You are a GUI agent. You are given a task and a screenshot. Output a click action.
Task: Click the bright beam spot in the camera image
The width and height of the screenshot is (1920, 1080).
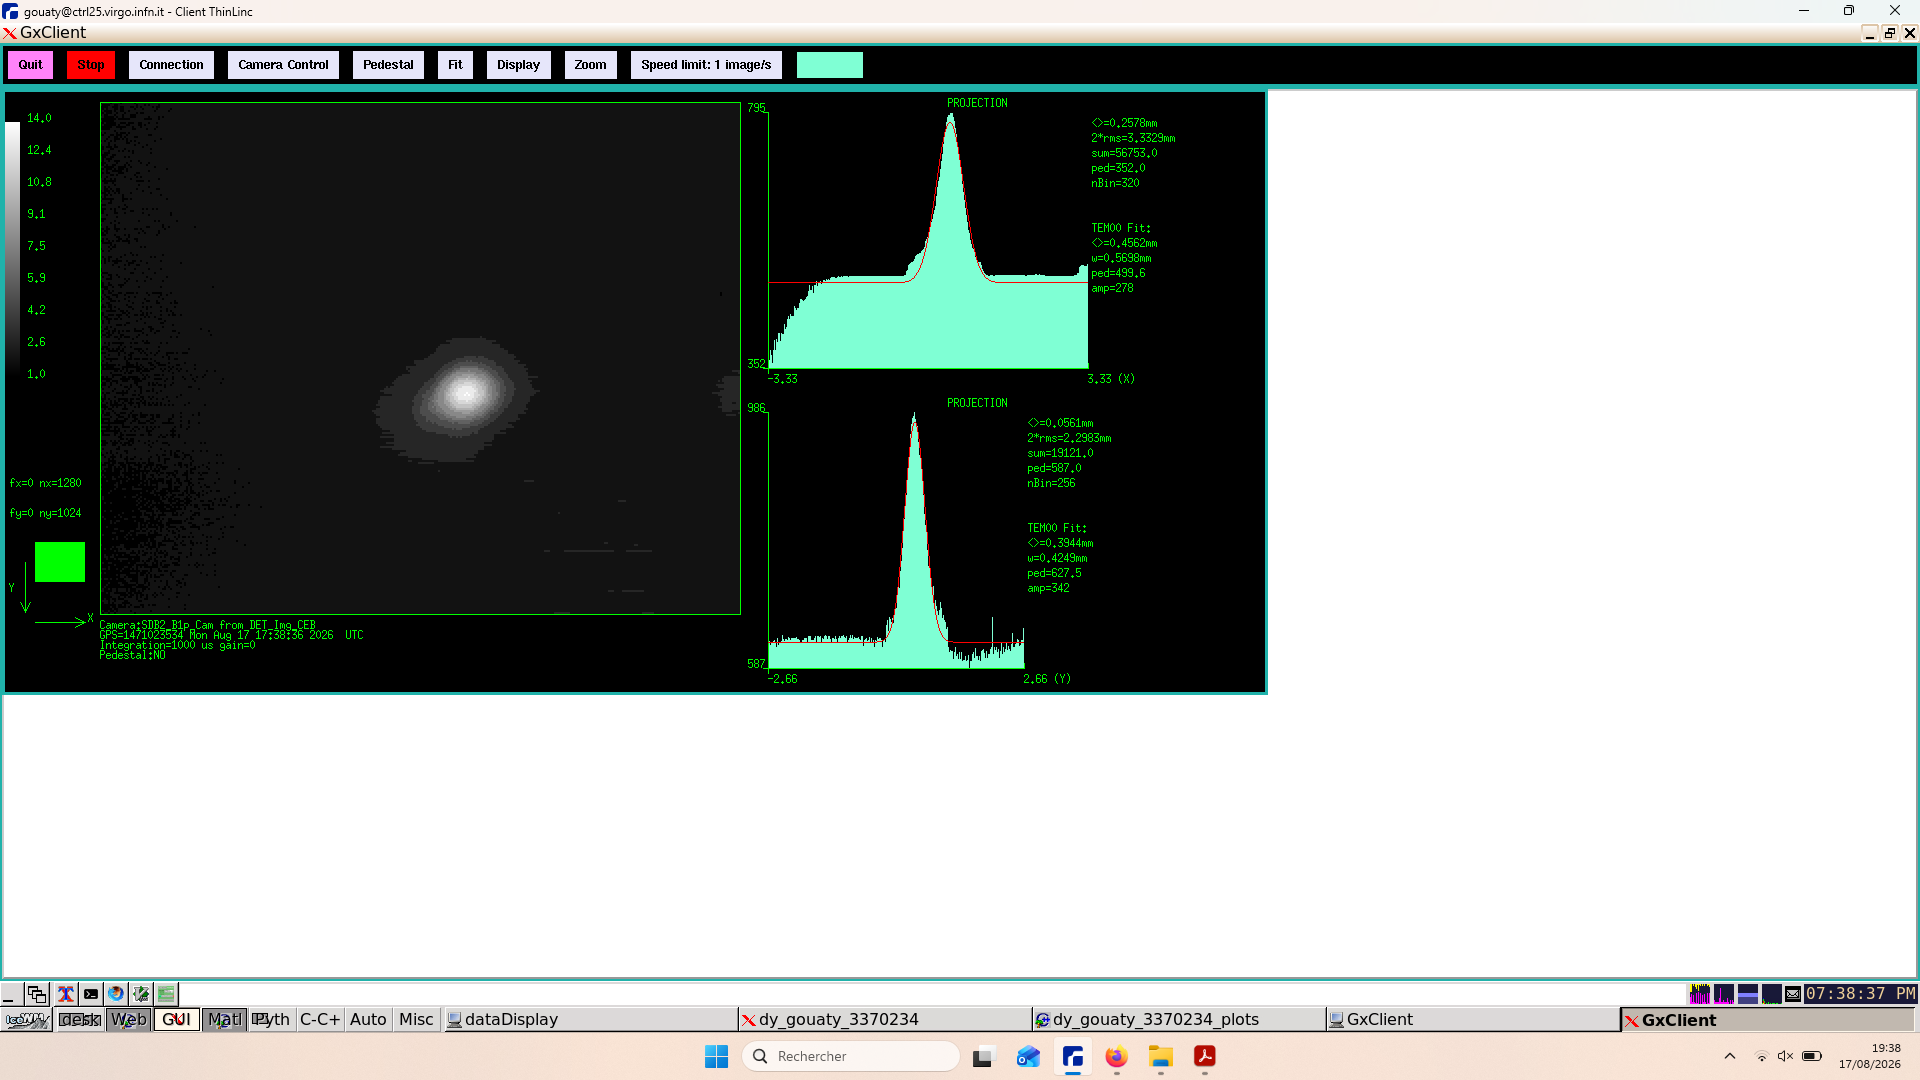pos(465,392)
